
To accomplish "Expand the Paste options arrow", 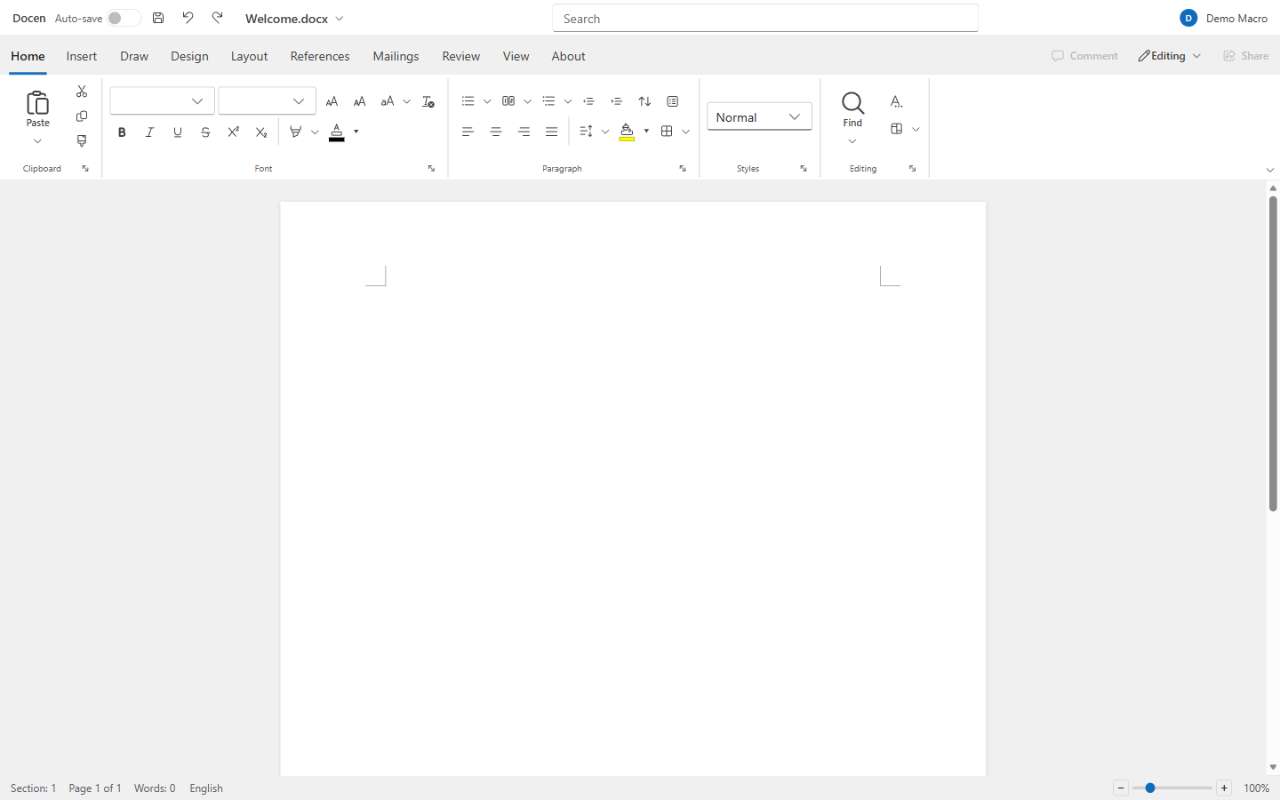I will coord(38,141).
